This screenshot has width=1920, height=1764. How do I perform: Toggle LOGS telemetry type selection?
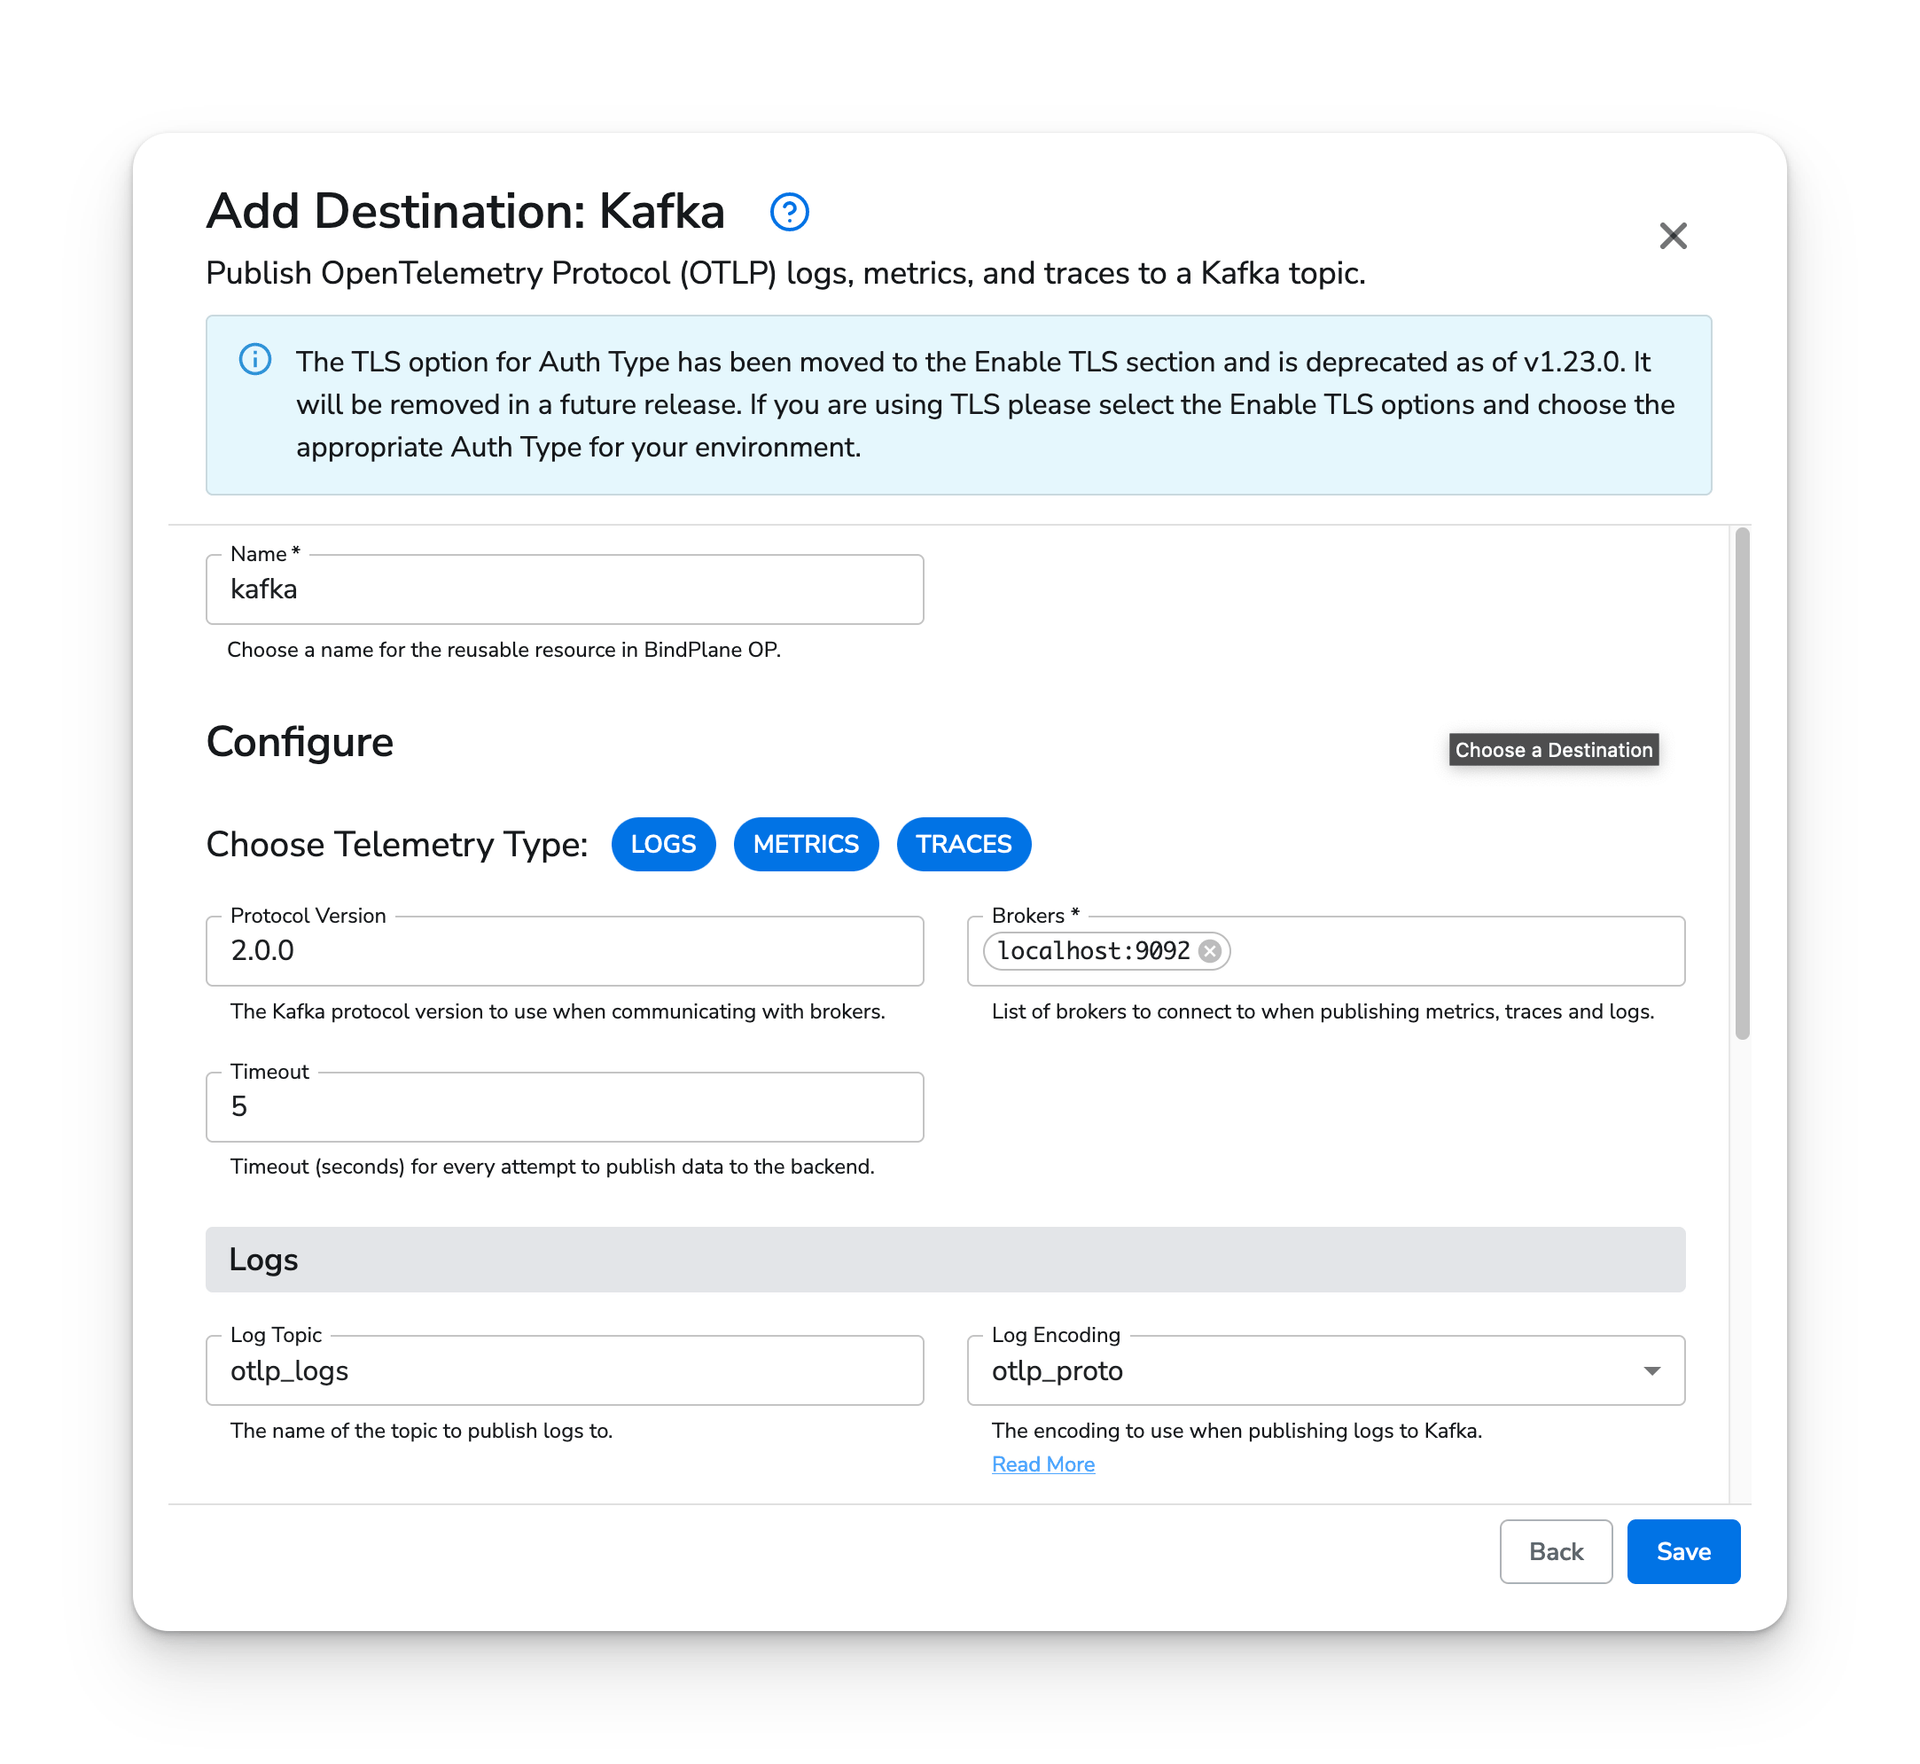664,844
